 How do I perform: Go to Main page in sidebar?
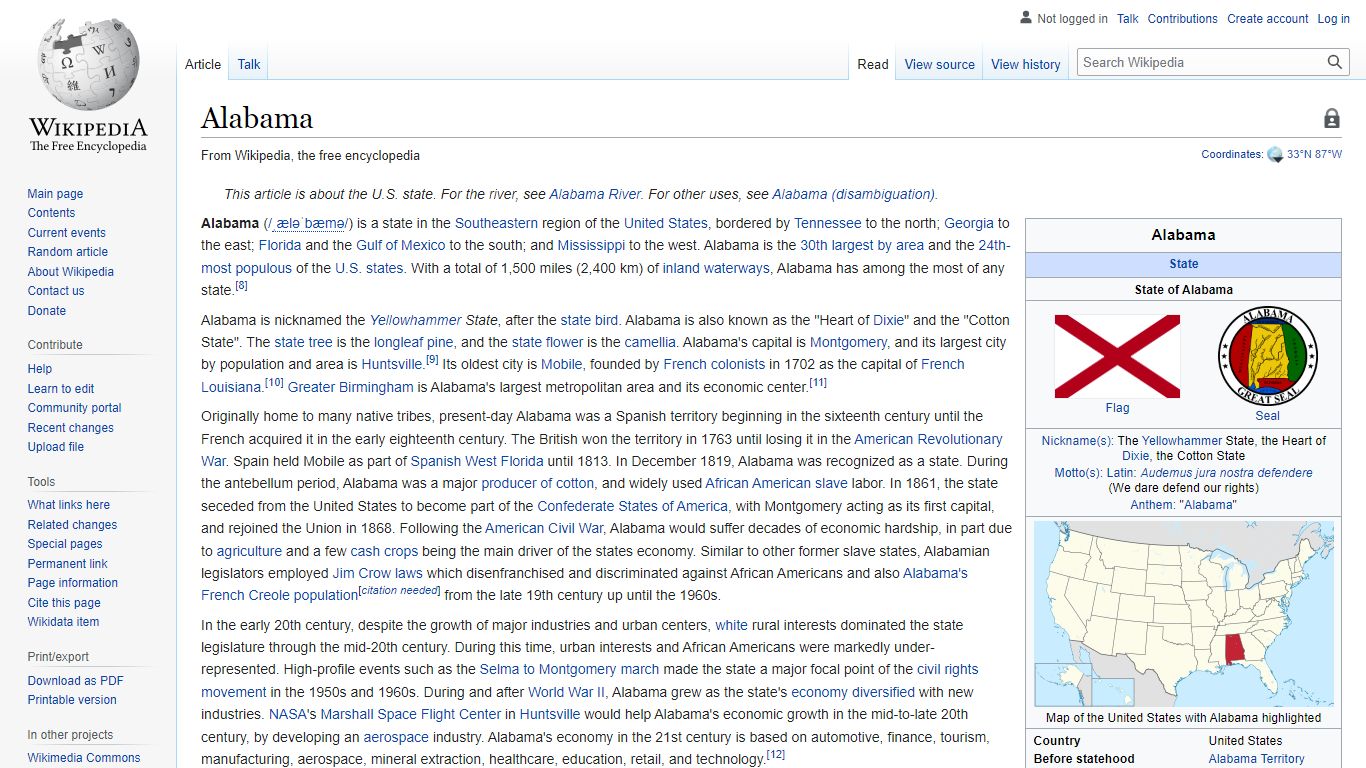(x=55, y=194)
